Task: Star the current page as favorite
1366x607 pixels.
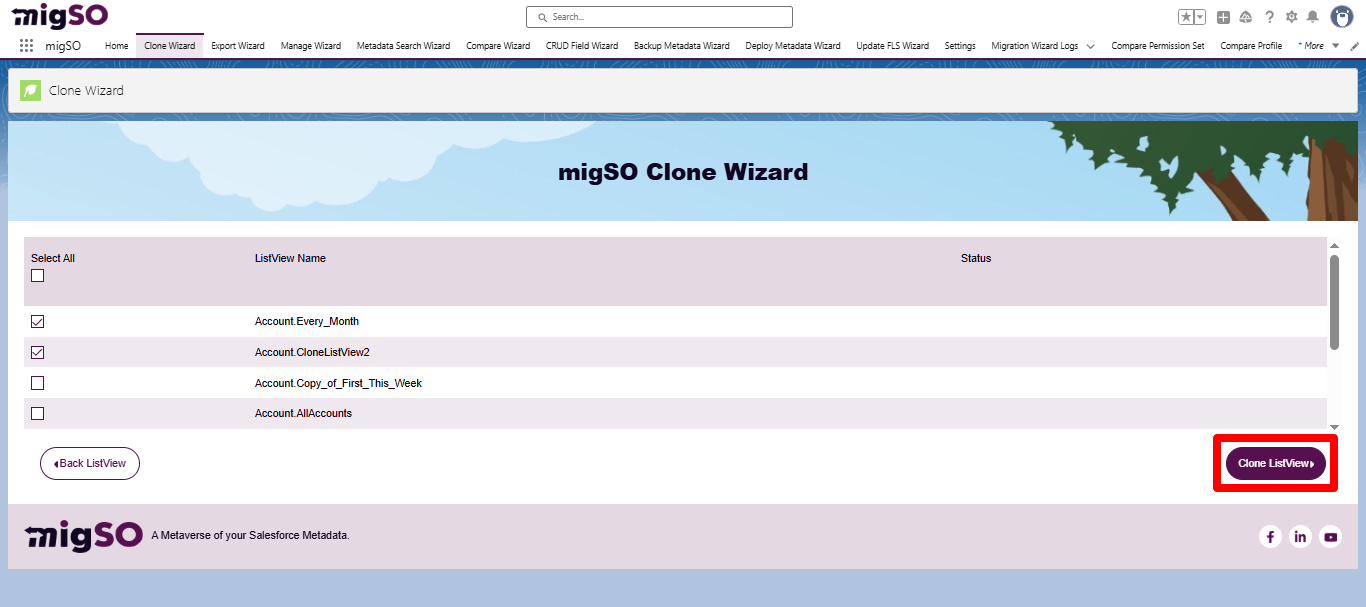Action: click(1185, 16)
